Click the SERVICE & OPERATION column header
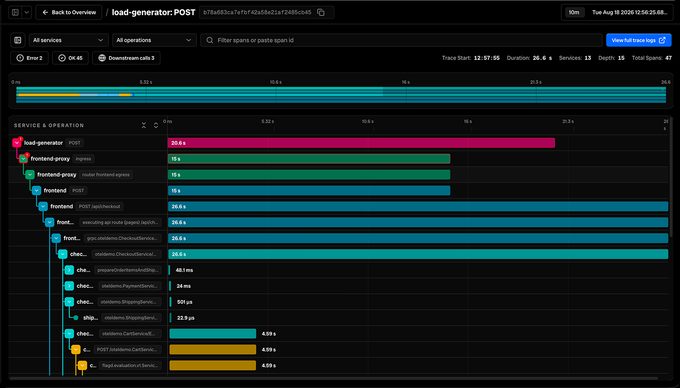Viewport: 680px width, 388px height. [x=49, y=125]
